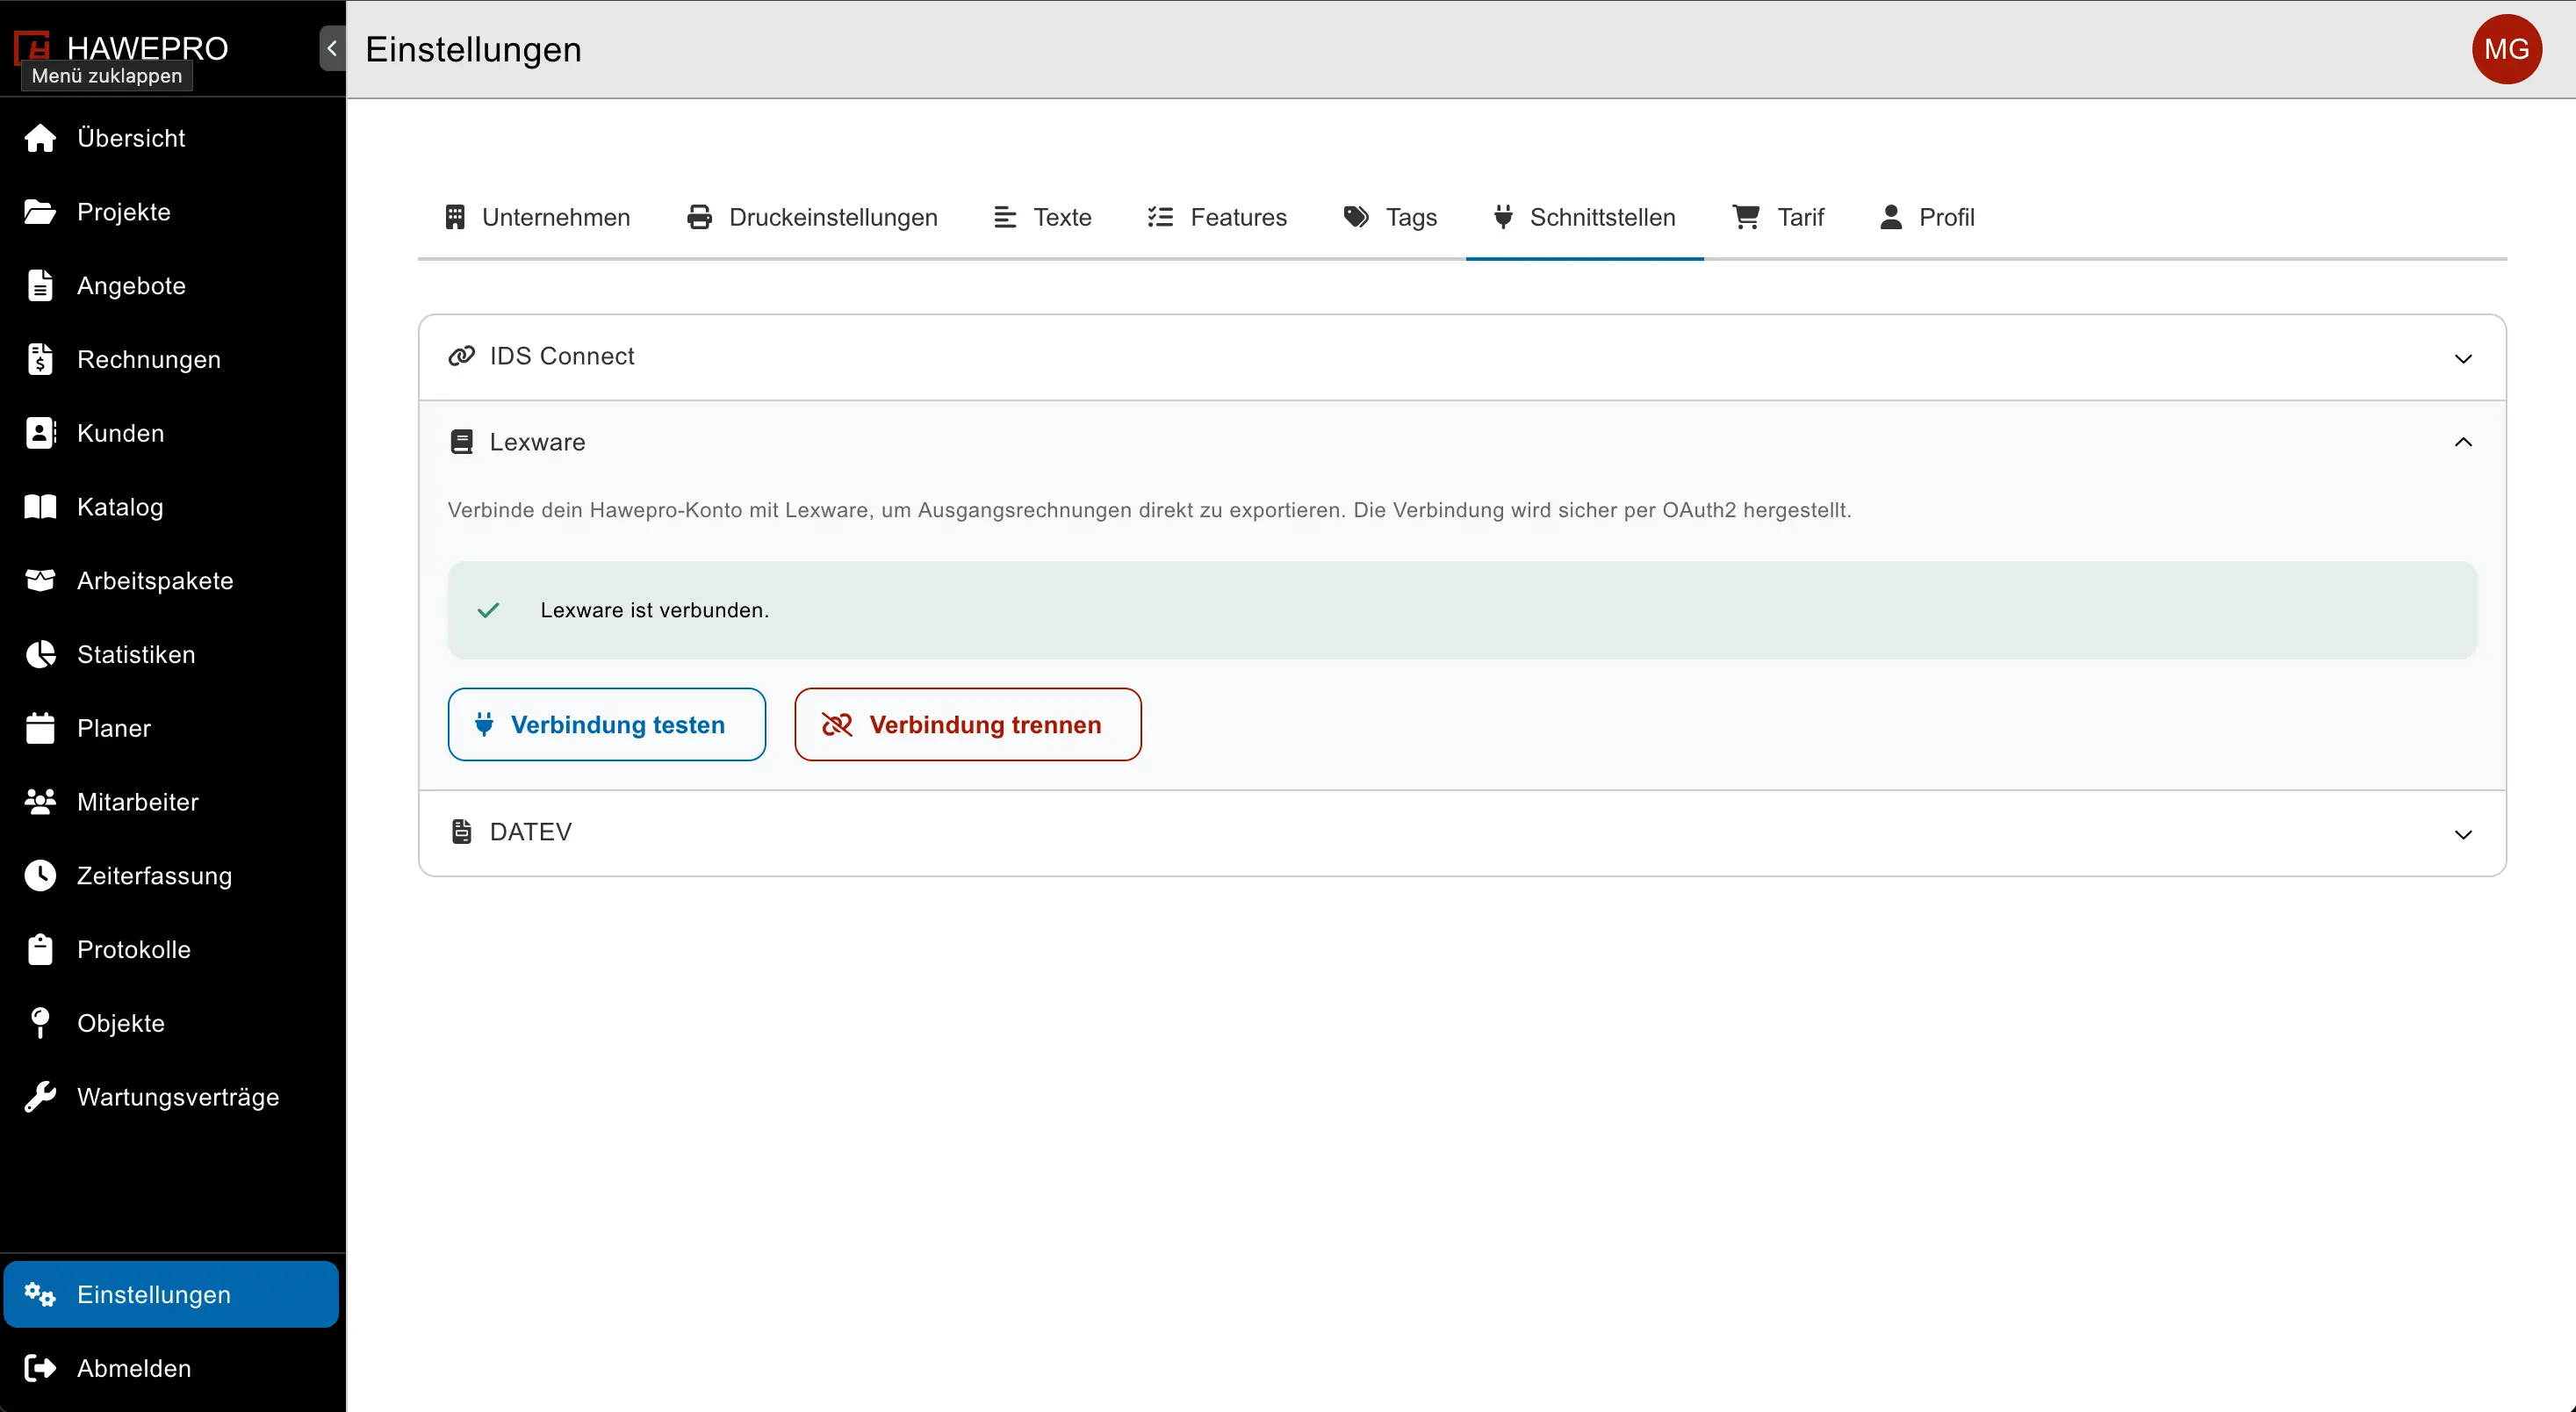This screenshot has width=2576, height=1412.
Task: Open Übersicht in the sidebar
Action: 172,138
